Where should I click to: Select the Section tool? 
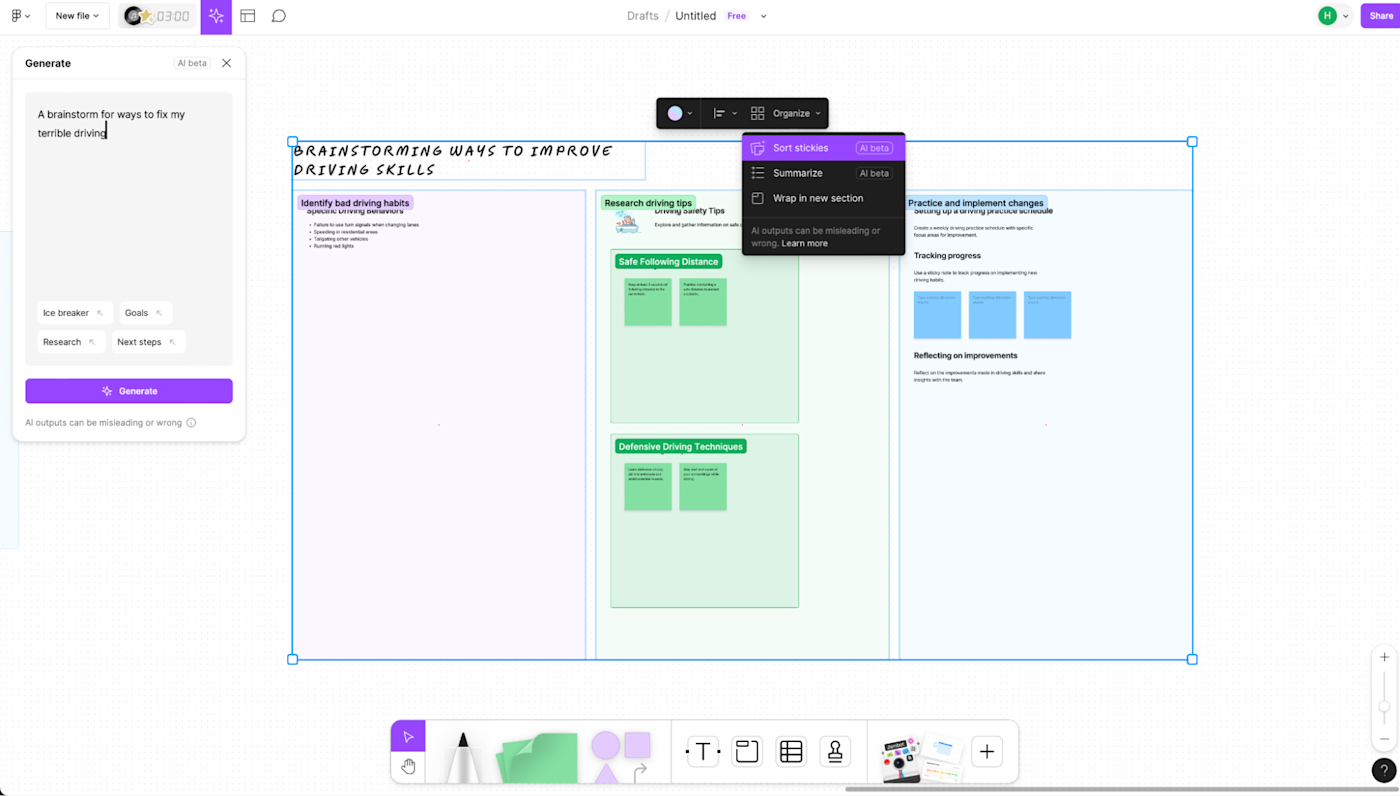[x=747, y=751]
